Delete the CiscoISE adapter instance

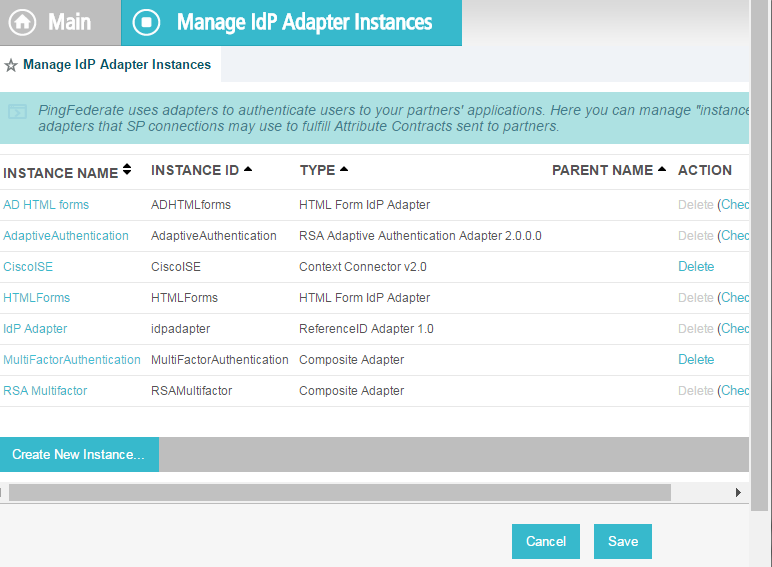696,267
